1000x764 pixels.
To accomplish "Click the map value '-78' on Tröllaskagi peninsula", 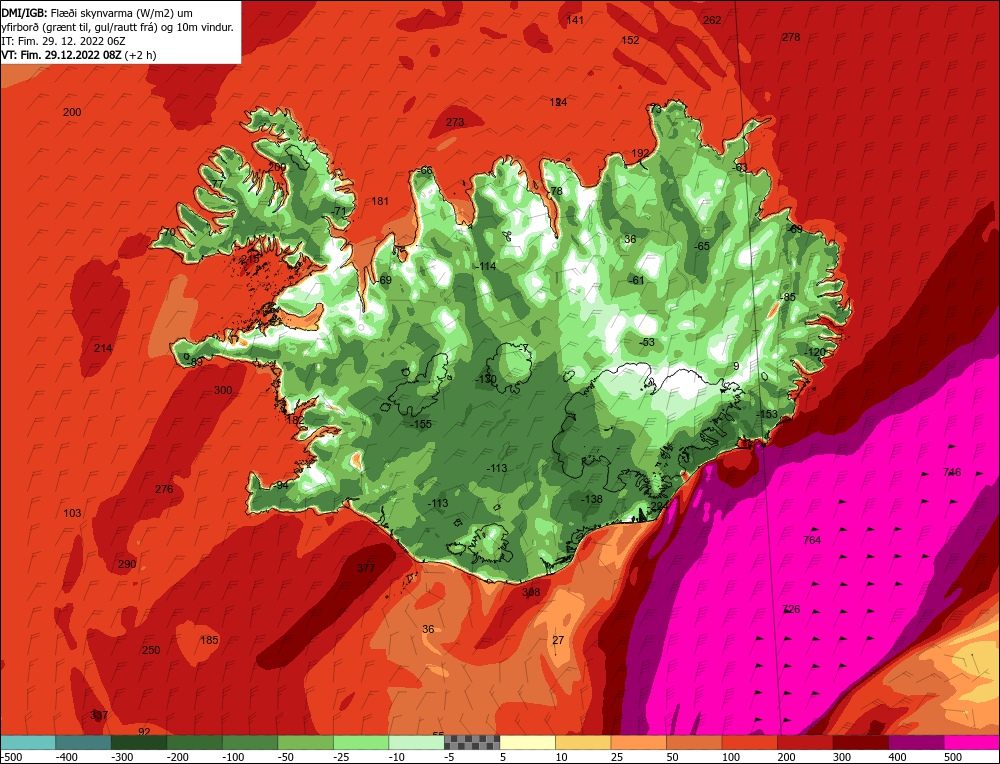I will click(x=555, y=191).
